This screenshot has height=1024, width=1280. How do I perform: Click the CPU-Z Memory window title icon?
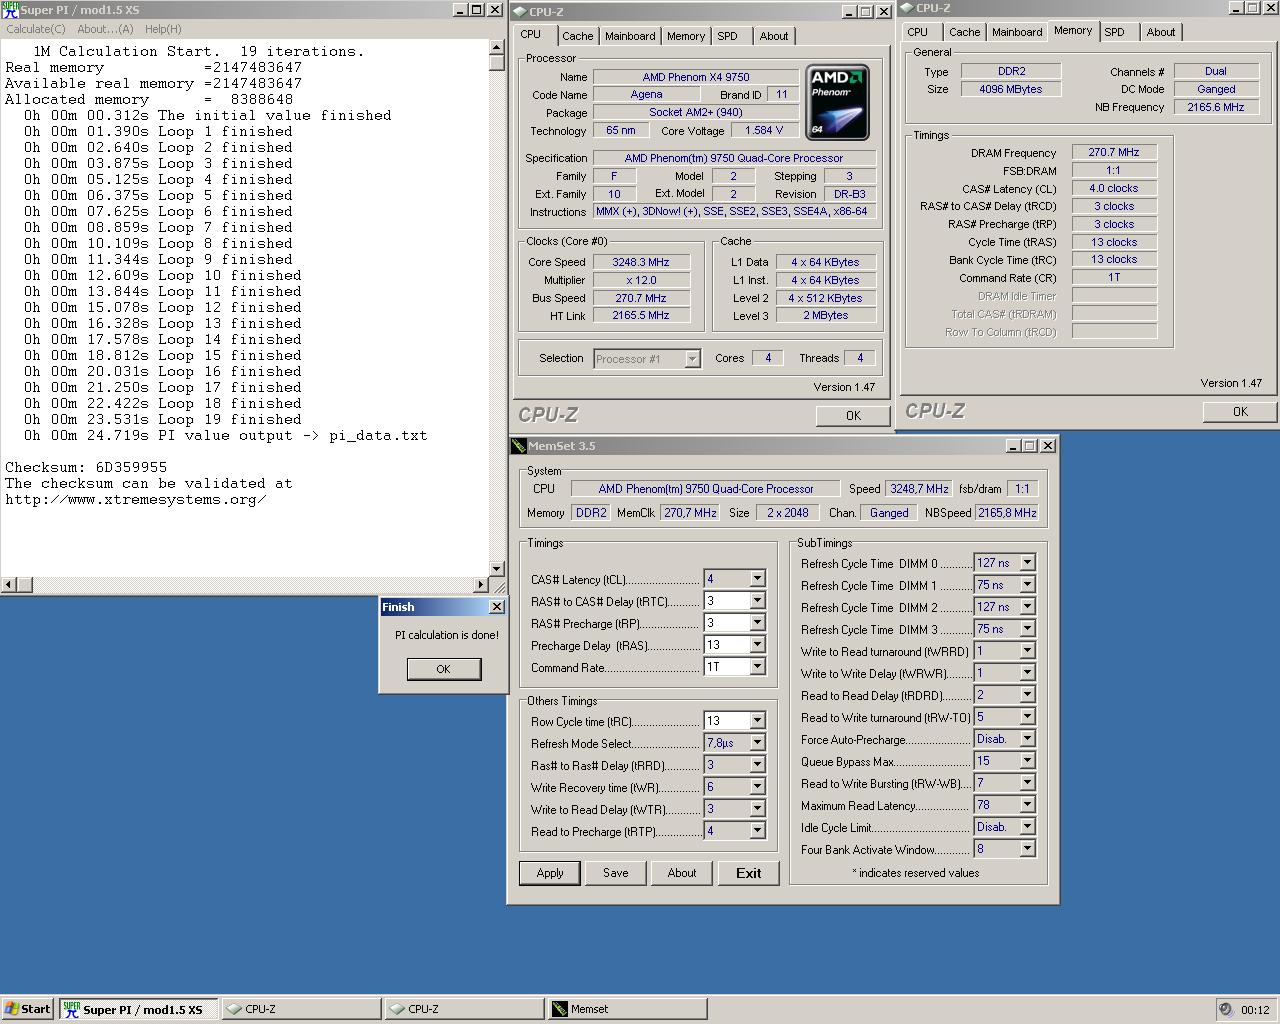pyautogui.click(x=907, y=8)
